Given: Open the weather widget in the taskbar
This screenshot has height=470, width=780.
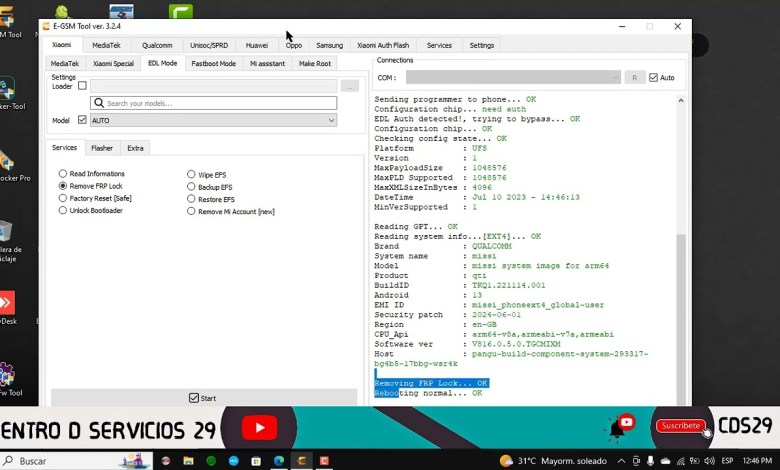Looking at the screenshot, I should [x=540, y=460].
